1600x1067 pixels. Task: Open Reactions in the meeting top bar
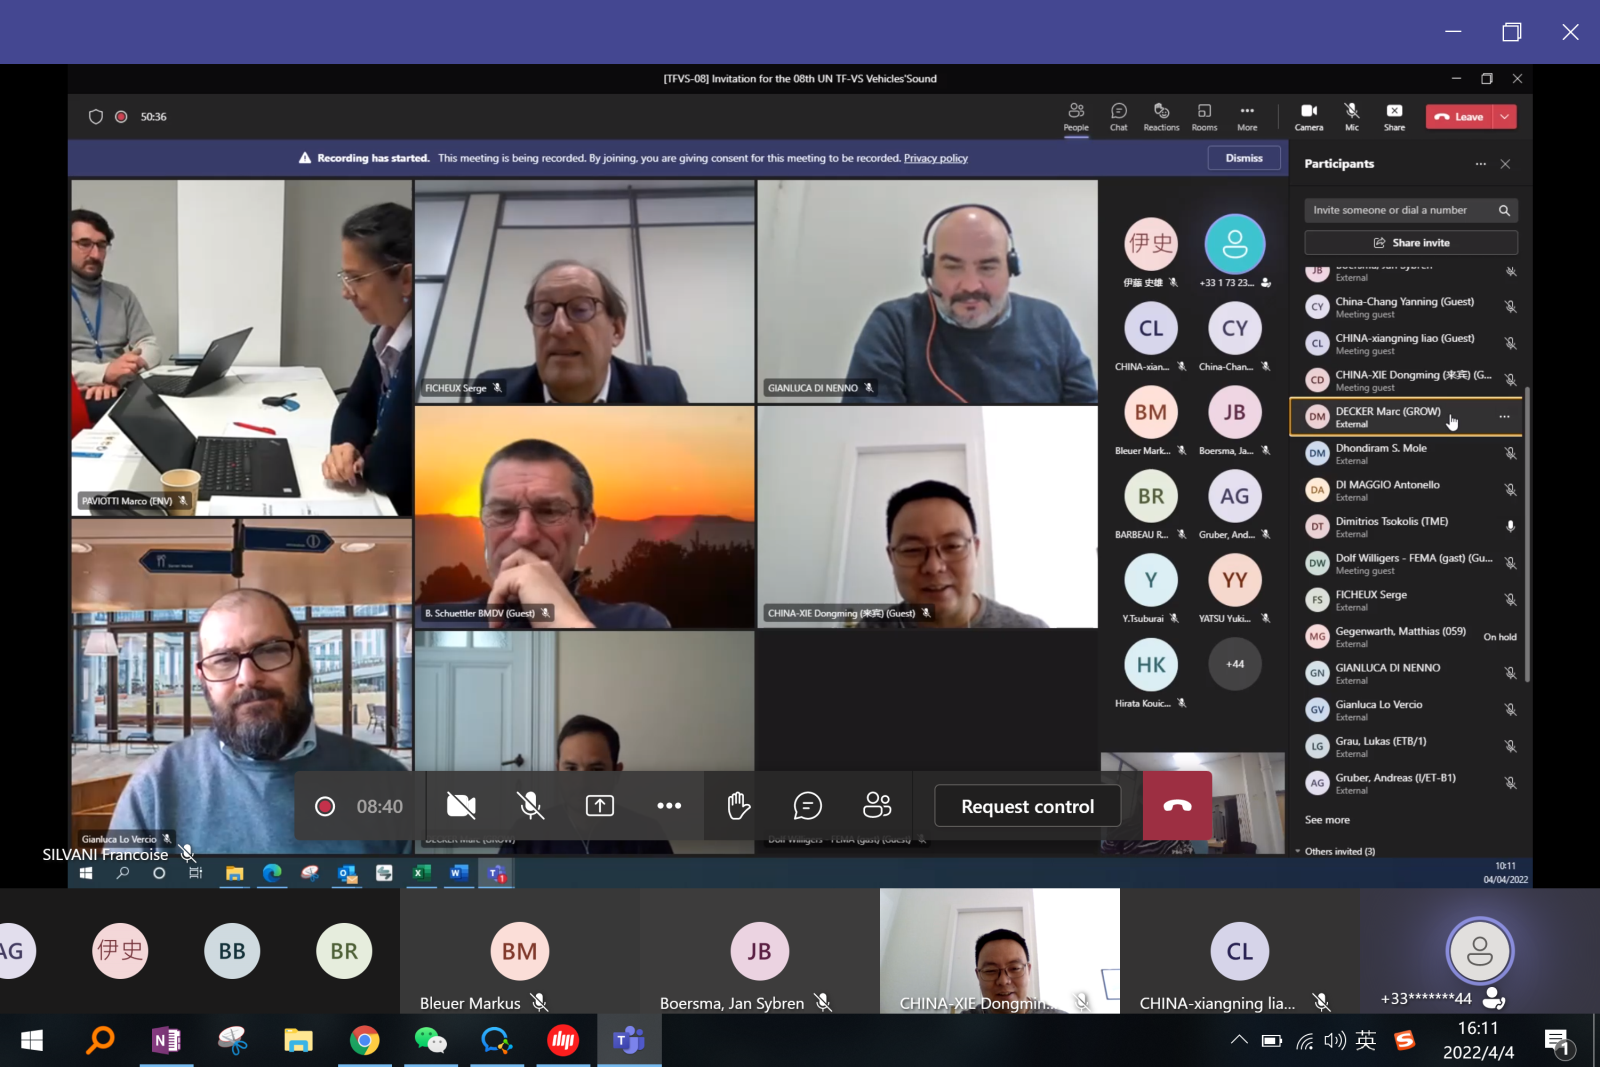(x=1161, y=116)
